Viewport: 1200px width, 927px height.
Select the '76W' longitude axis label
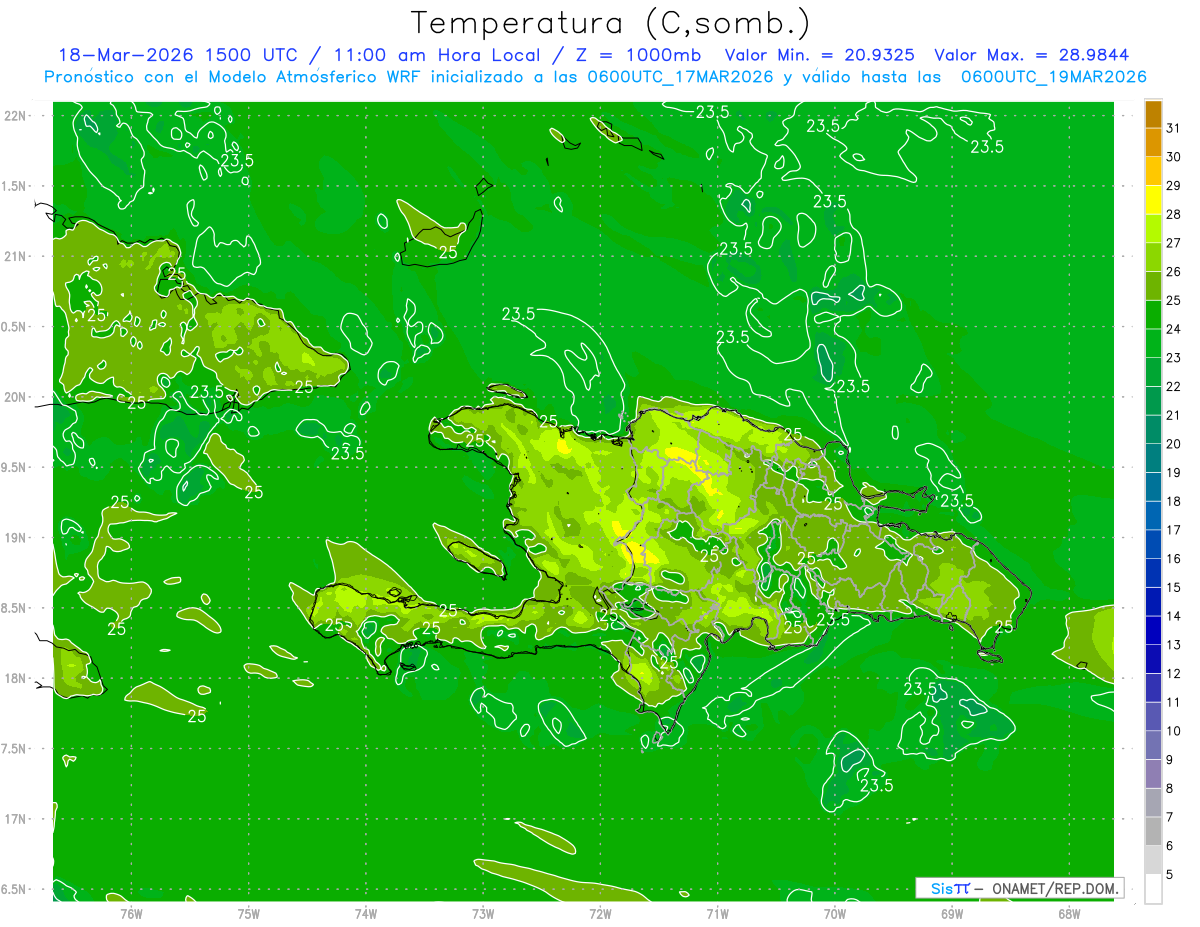coord(131,914)
